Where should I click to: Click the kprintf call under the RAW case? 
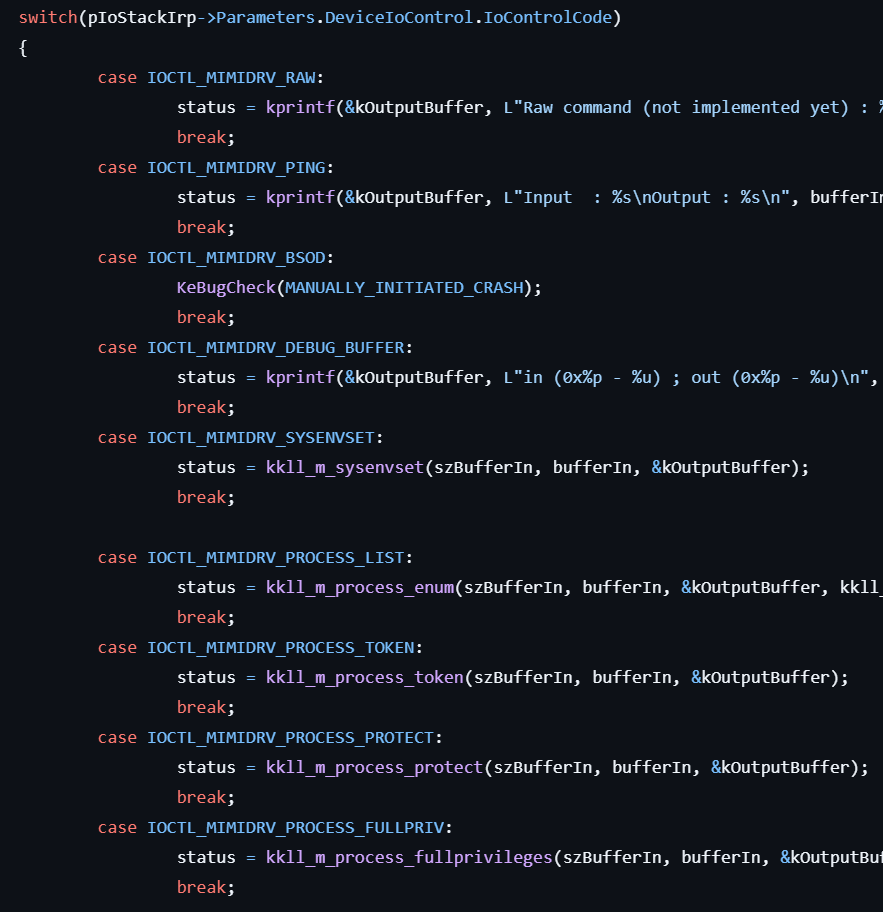(x=300, y=108)
